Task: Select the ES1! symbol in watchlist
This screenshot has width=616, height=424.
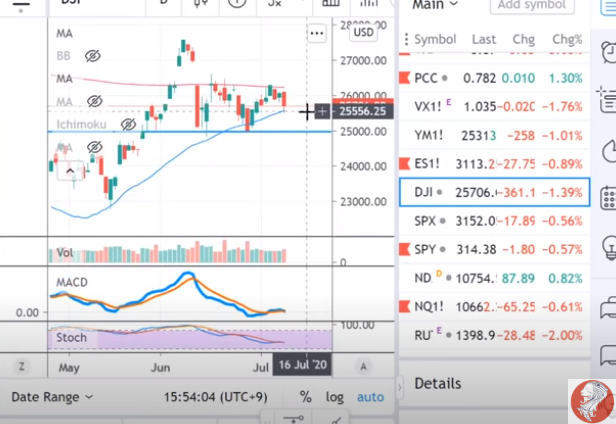Action: [427, 163]
